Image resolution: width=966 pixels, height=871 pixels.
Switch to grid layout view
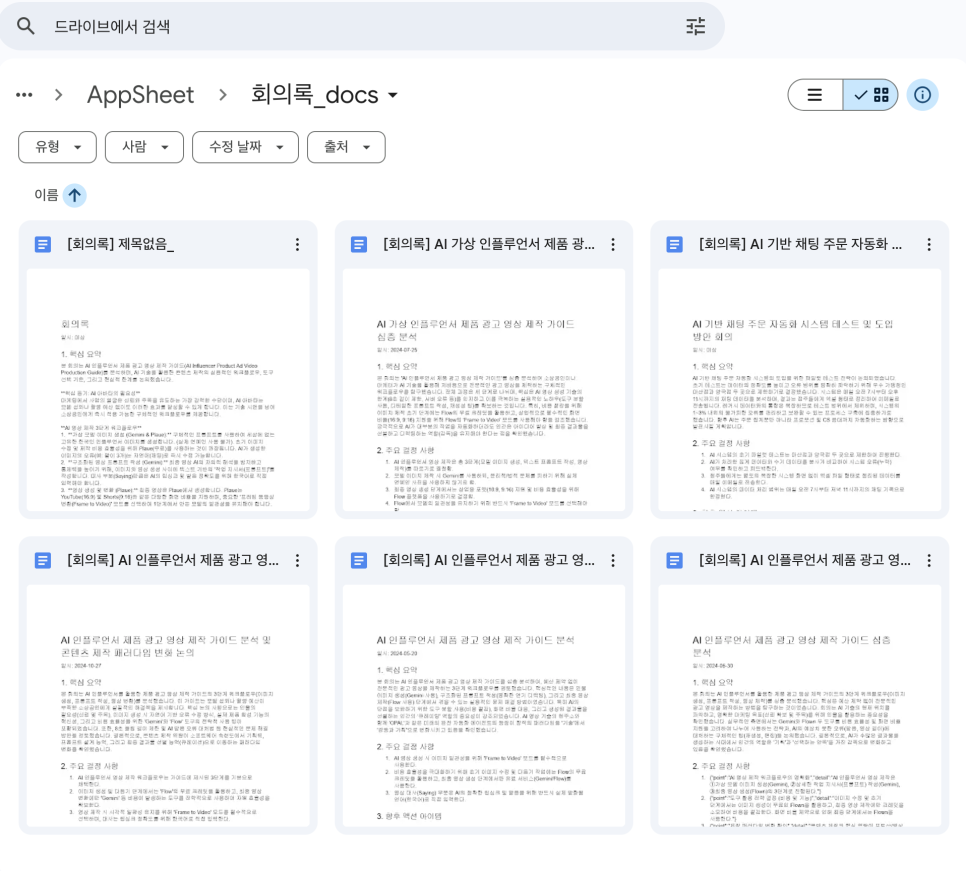[871, 95]
